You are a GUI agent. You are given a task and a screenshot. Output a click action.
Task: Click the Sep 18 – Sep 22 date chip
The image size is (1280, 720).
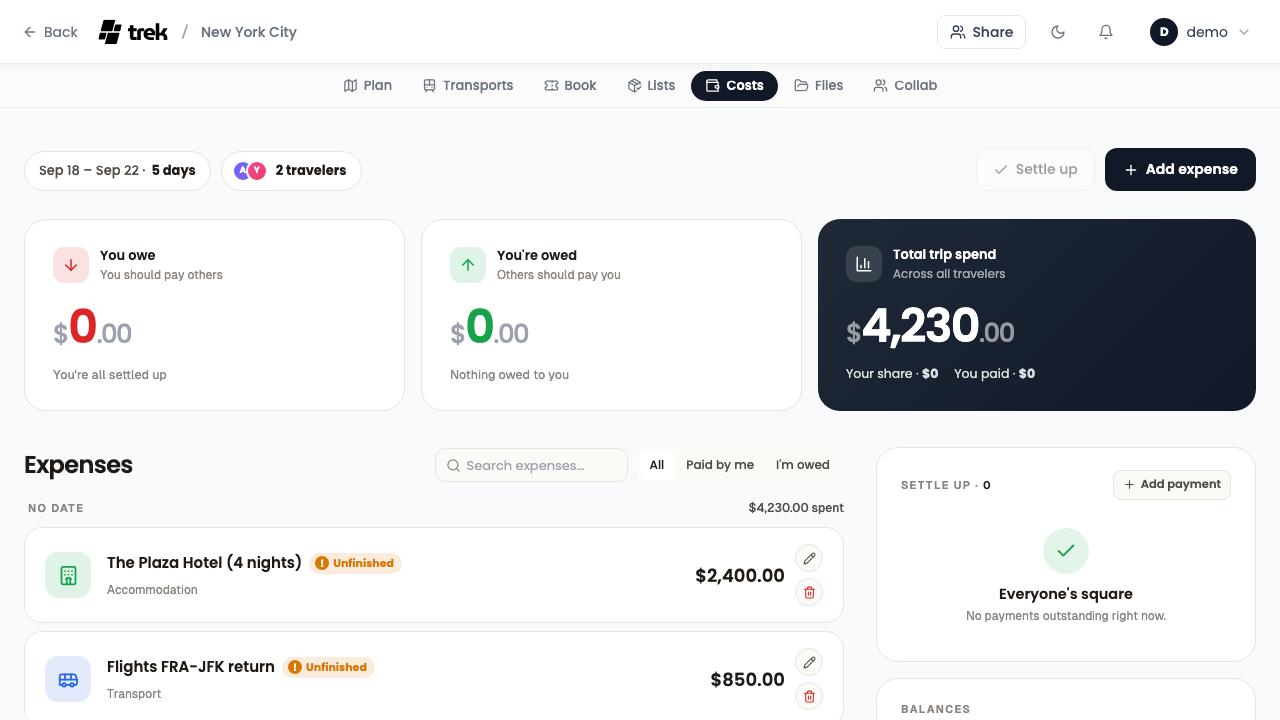click(117, 171)
